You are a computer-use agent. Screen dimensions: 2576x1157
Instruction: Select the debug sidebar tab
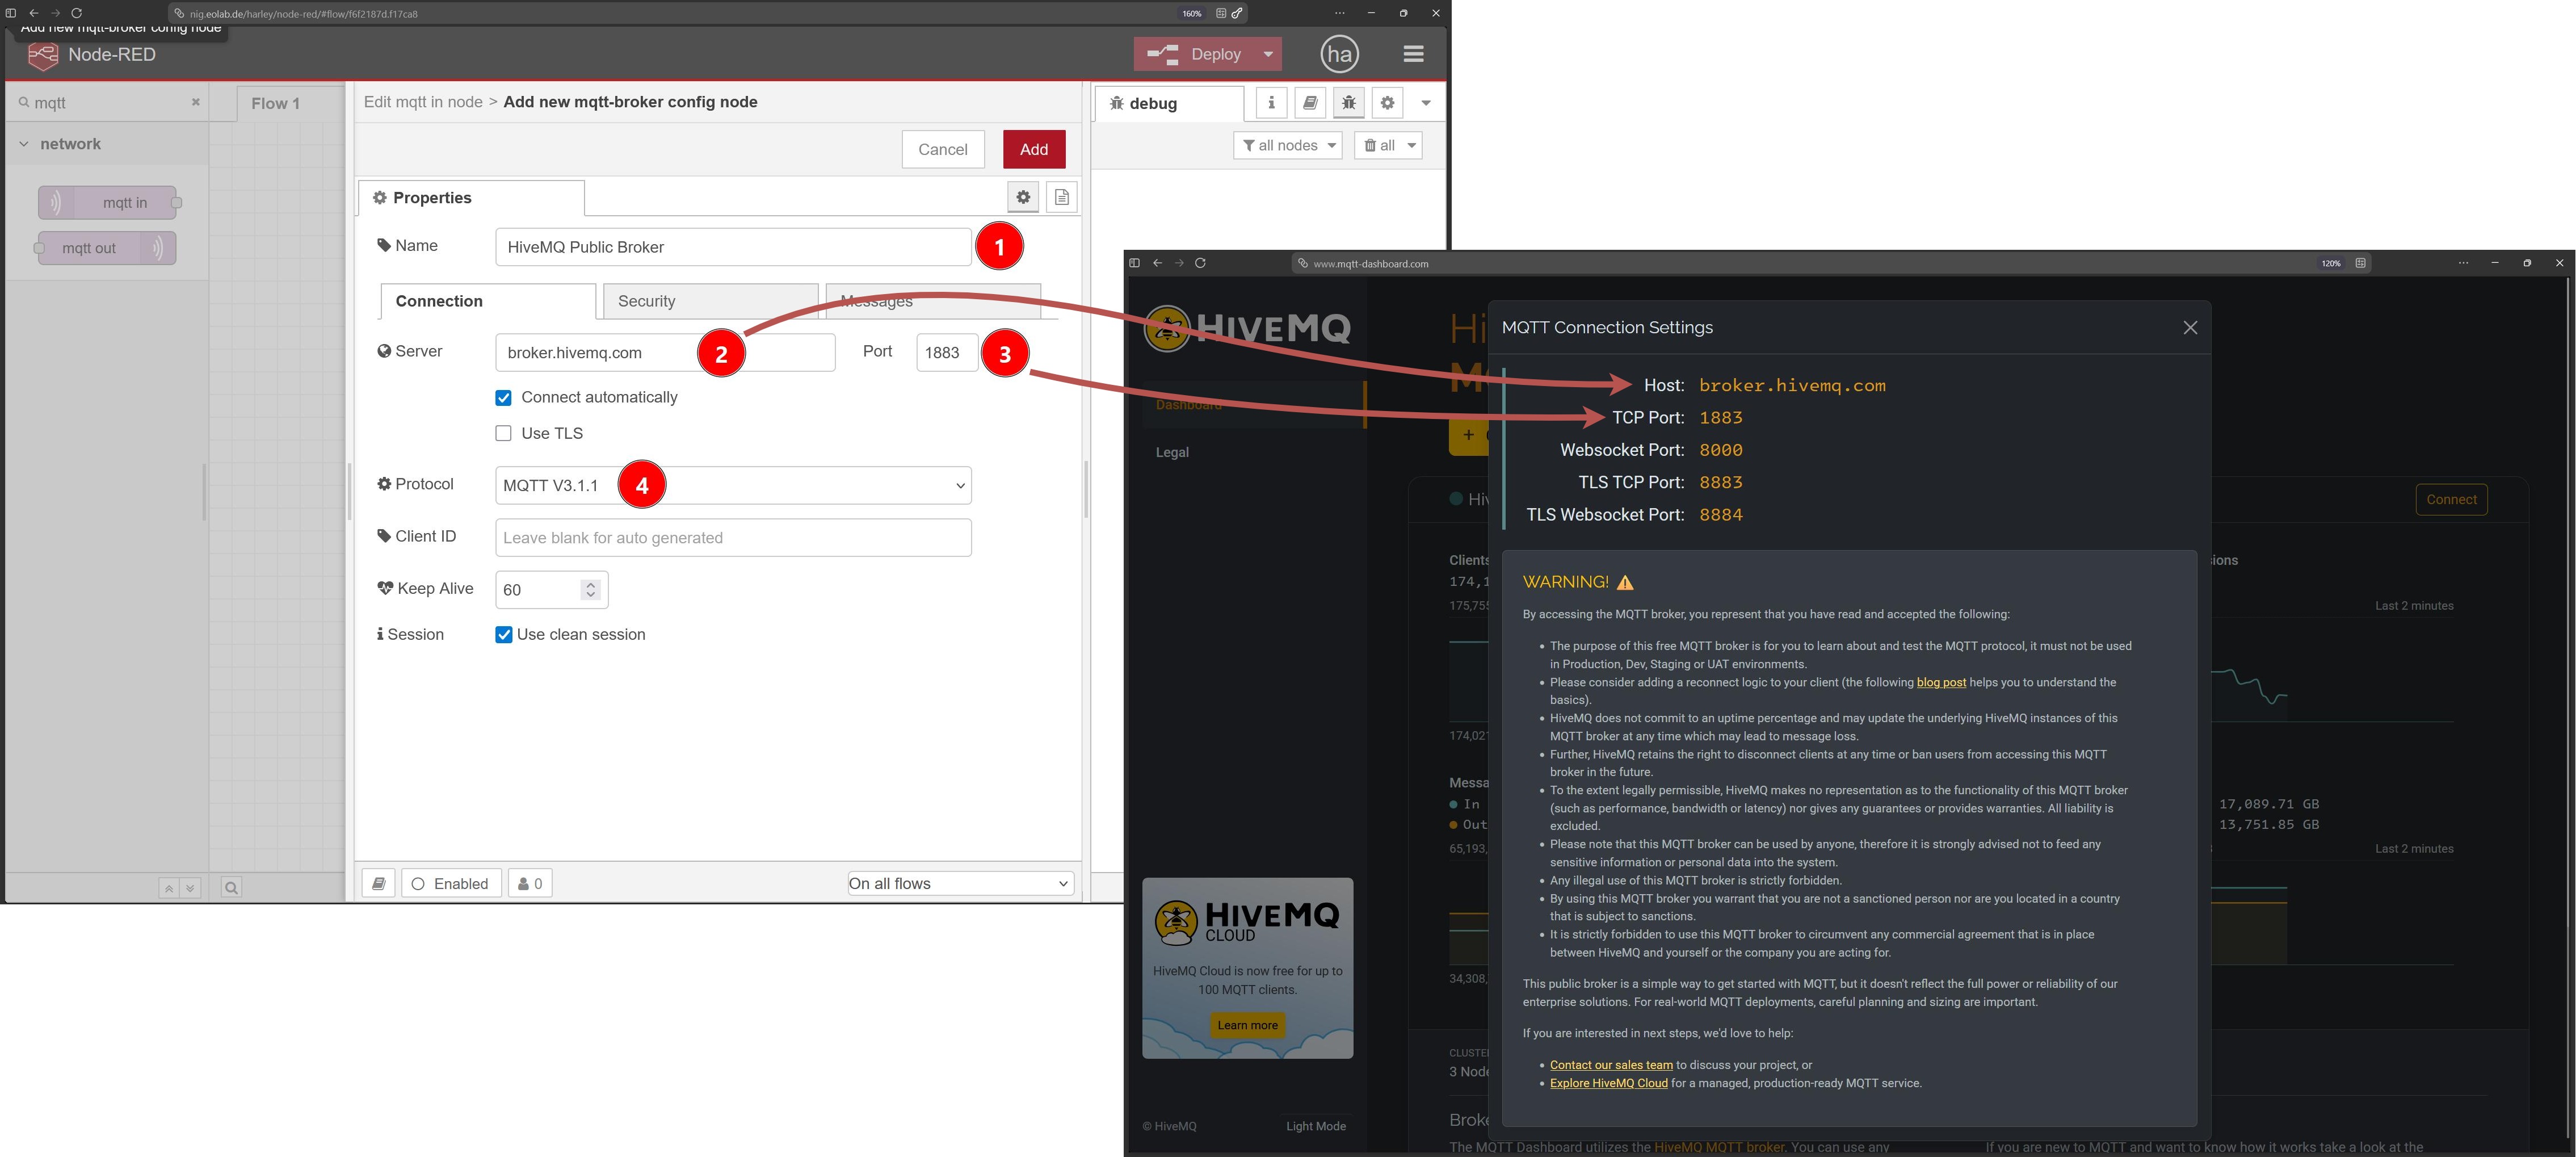(1170, 103)
